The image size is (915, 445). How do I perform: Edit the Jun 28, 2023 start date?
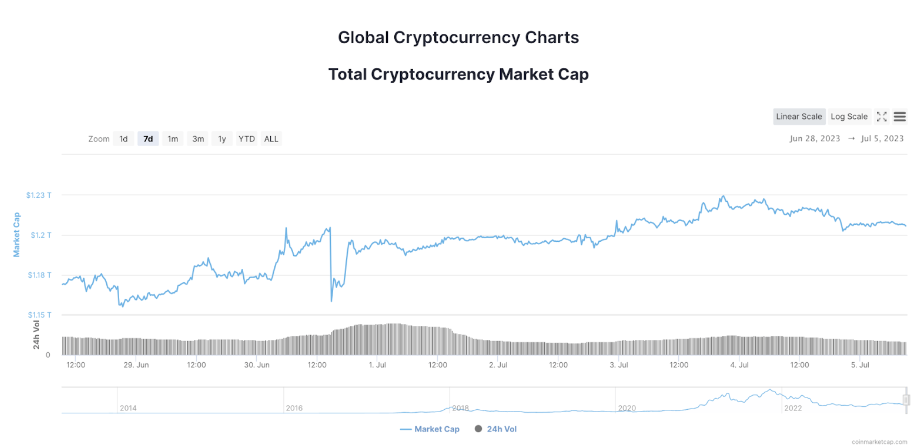coord(815,139)
